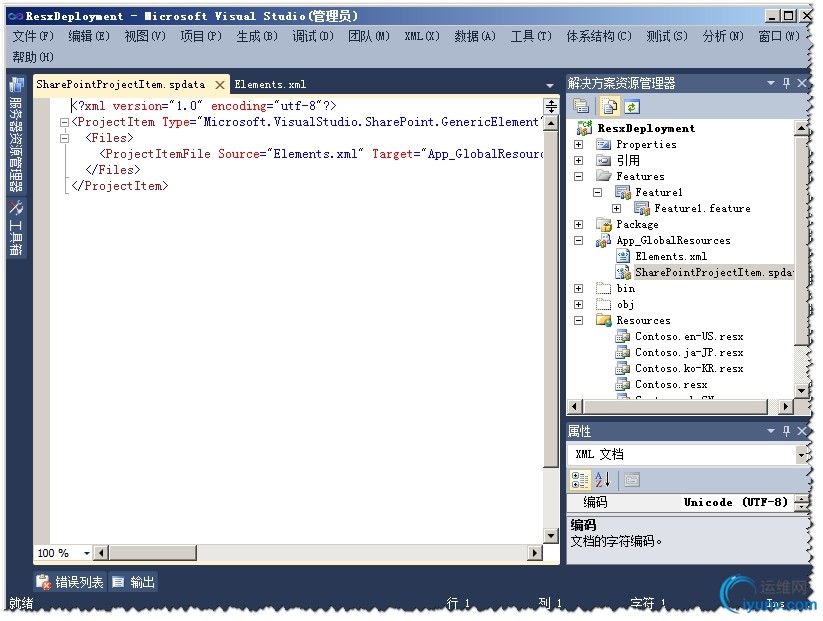
Task: Expand the Properties node
Action: 578,144
